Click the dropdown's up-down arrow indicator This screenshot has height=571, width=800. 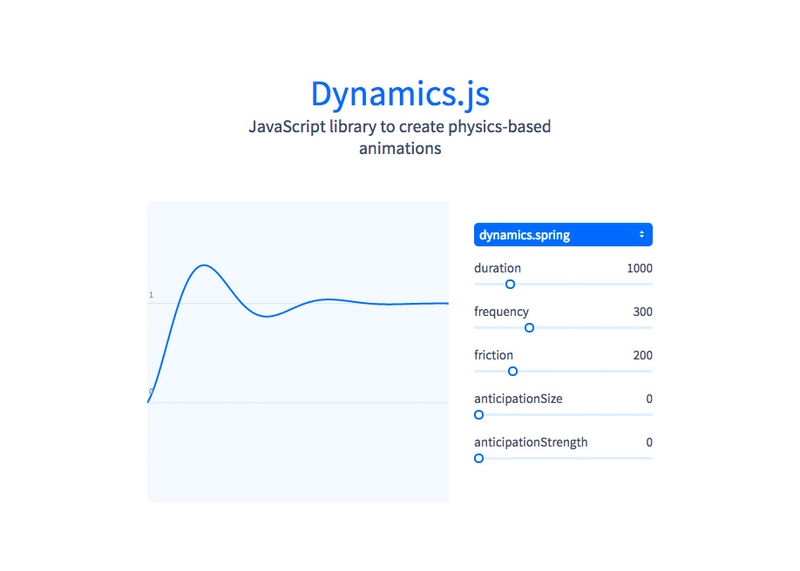pos(641,235)
